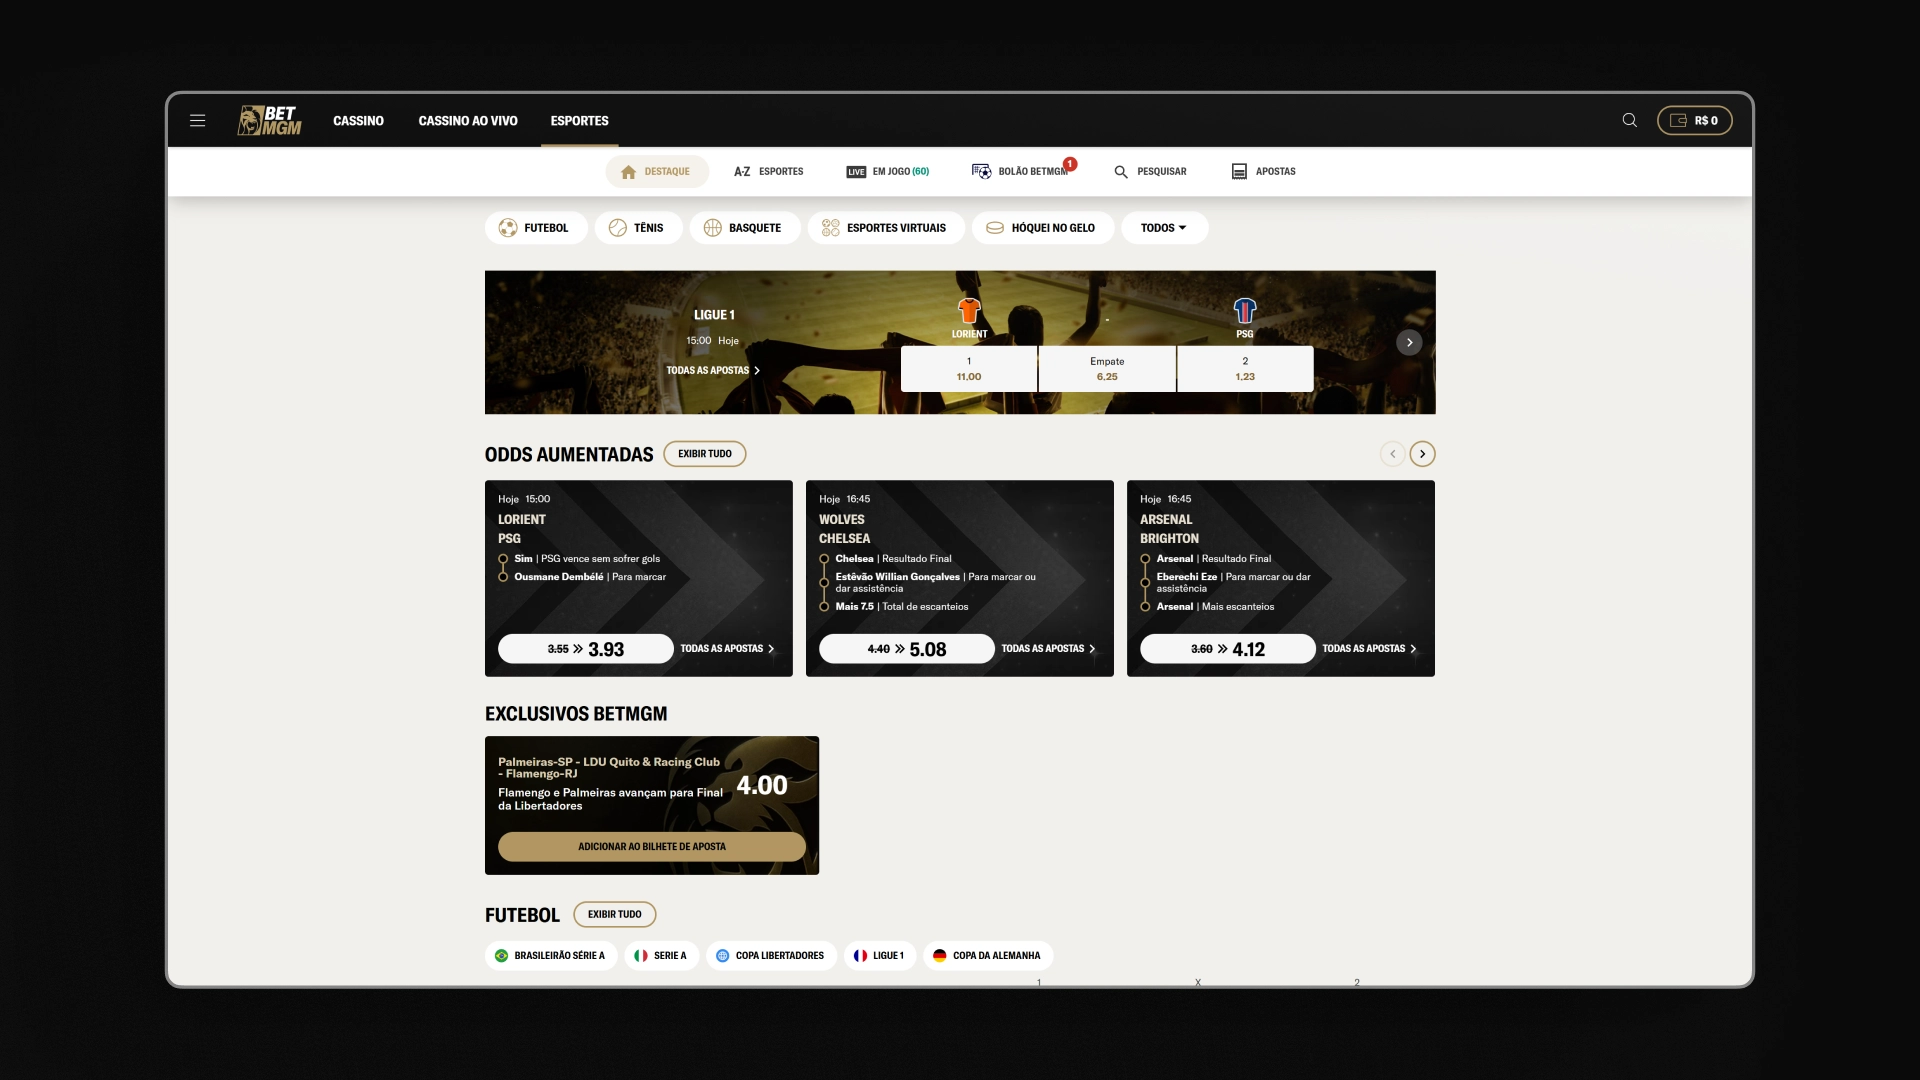Switch to Cassino ao Vivo tab

(x=467, y=121)
